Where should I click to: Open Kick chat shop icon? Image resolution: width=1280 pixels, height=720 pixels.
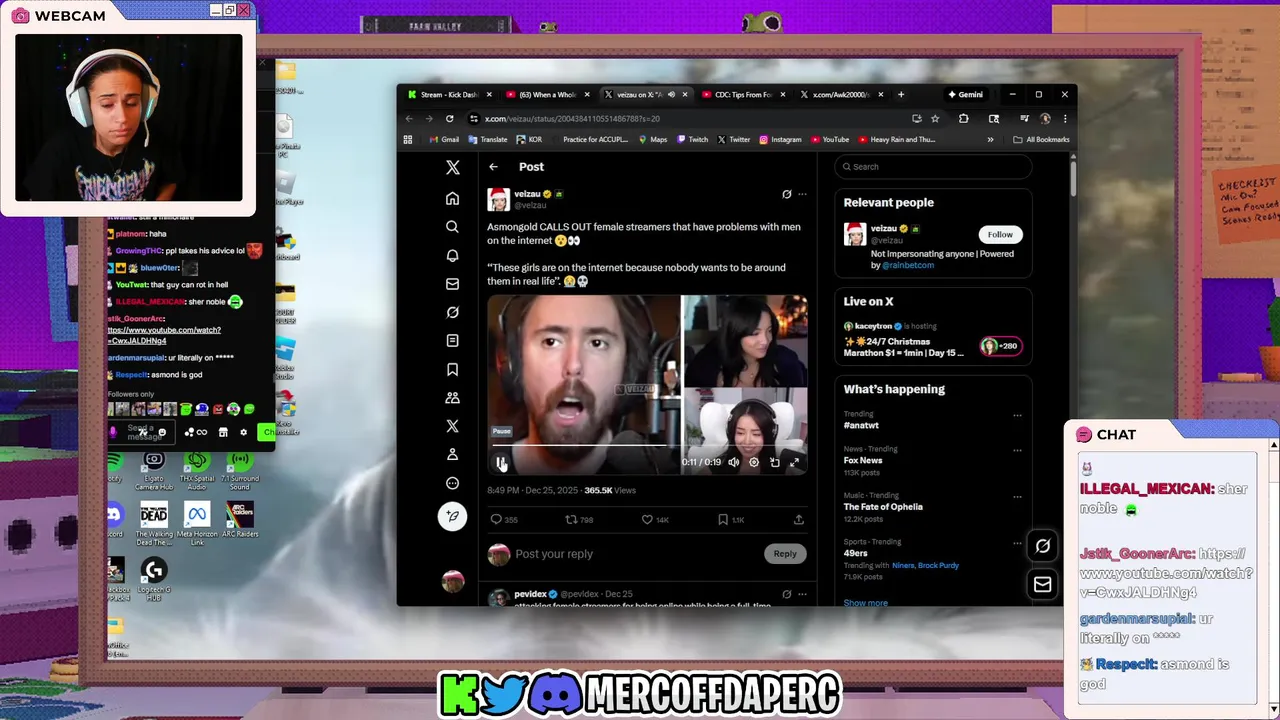(223, 432)
